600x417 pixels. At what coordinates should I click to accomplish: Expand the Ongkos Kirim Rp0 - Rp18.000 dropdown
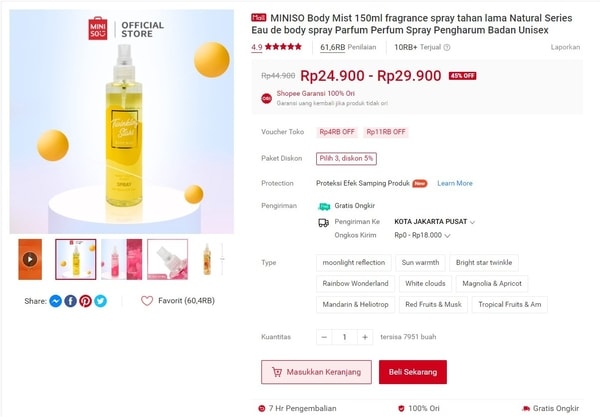tap(422, 235)
